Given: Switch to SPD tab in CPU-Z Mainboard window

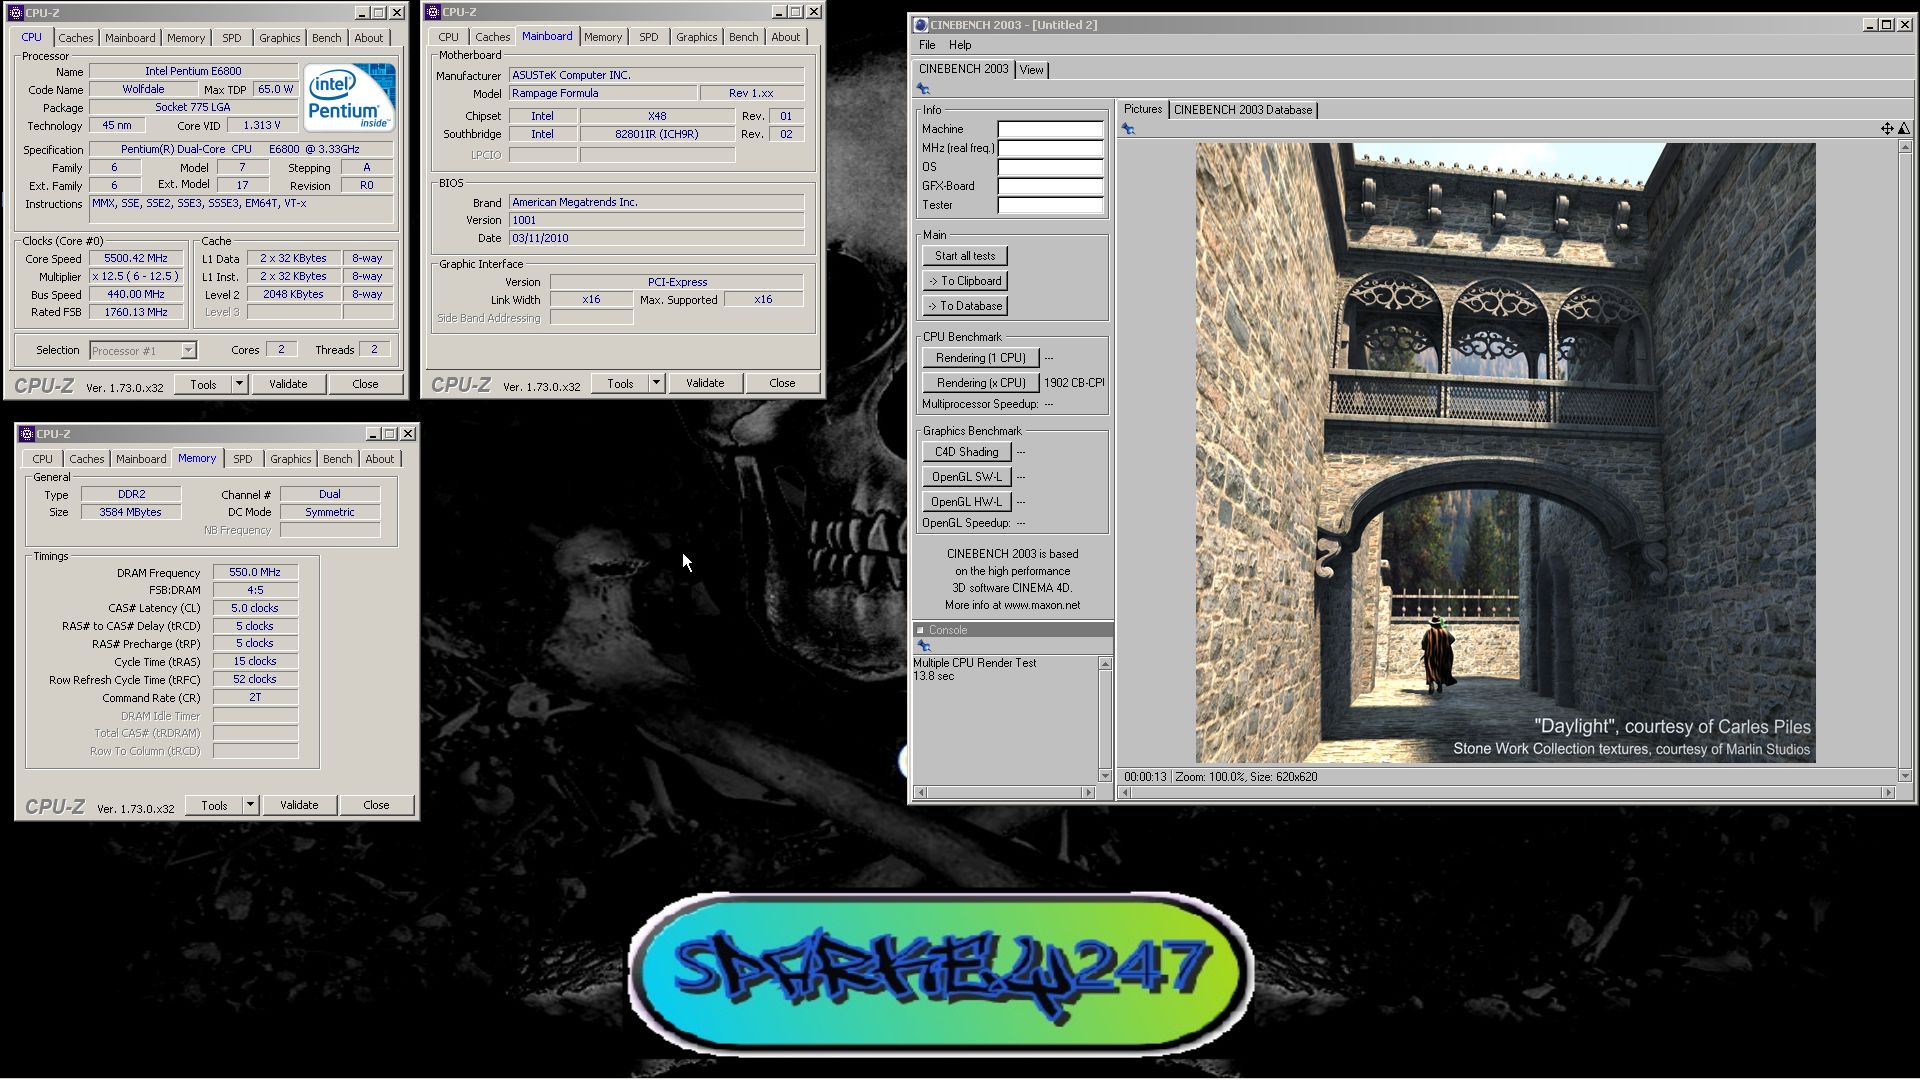Looking at the screenshot, I should [648, 37].
